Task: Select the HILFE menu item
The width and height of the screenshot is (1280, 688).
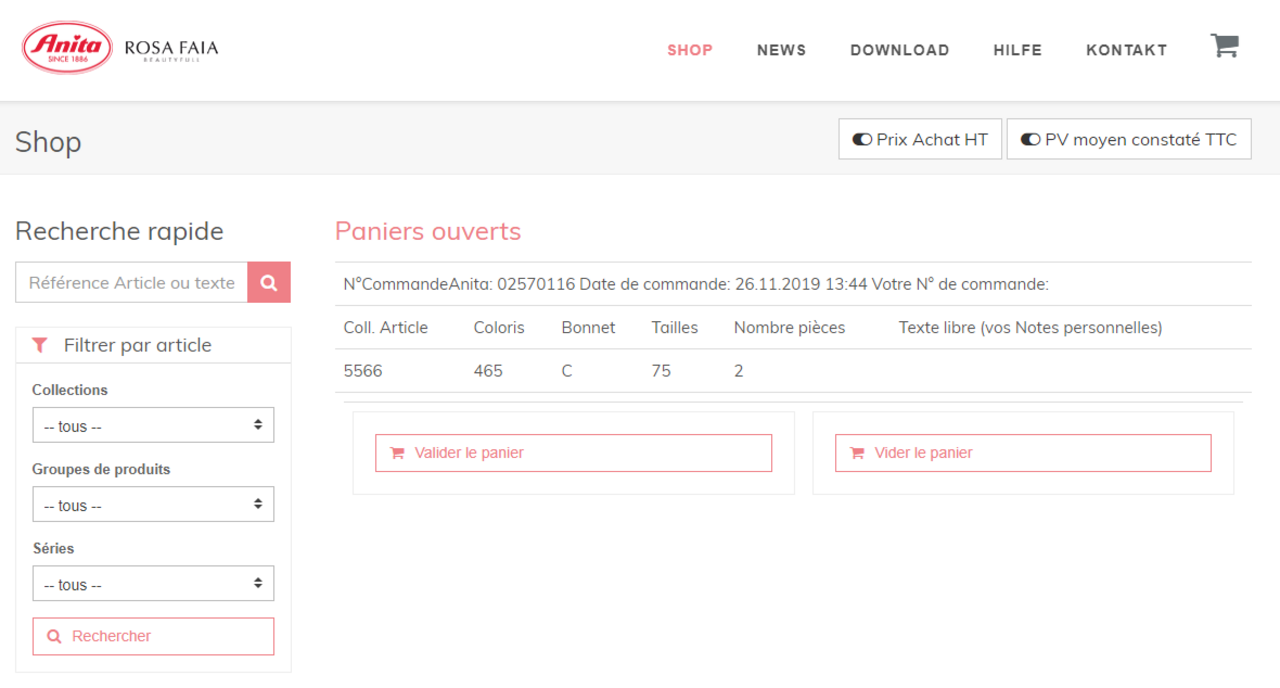Action: (1017, 50)
